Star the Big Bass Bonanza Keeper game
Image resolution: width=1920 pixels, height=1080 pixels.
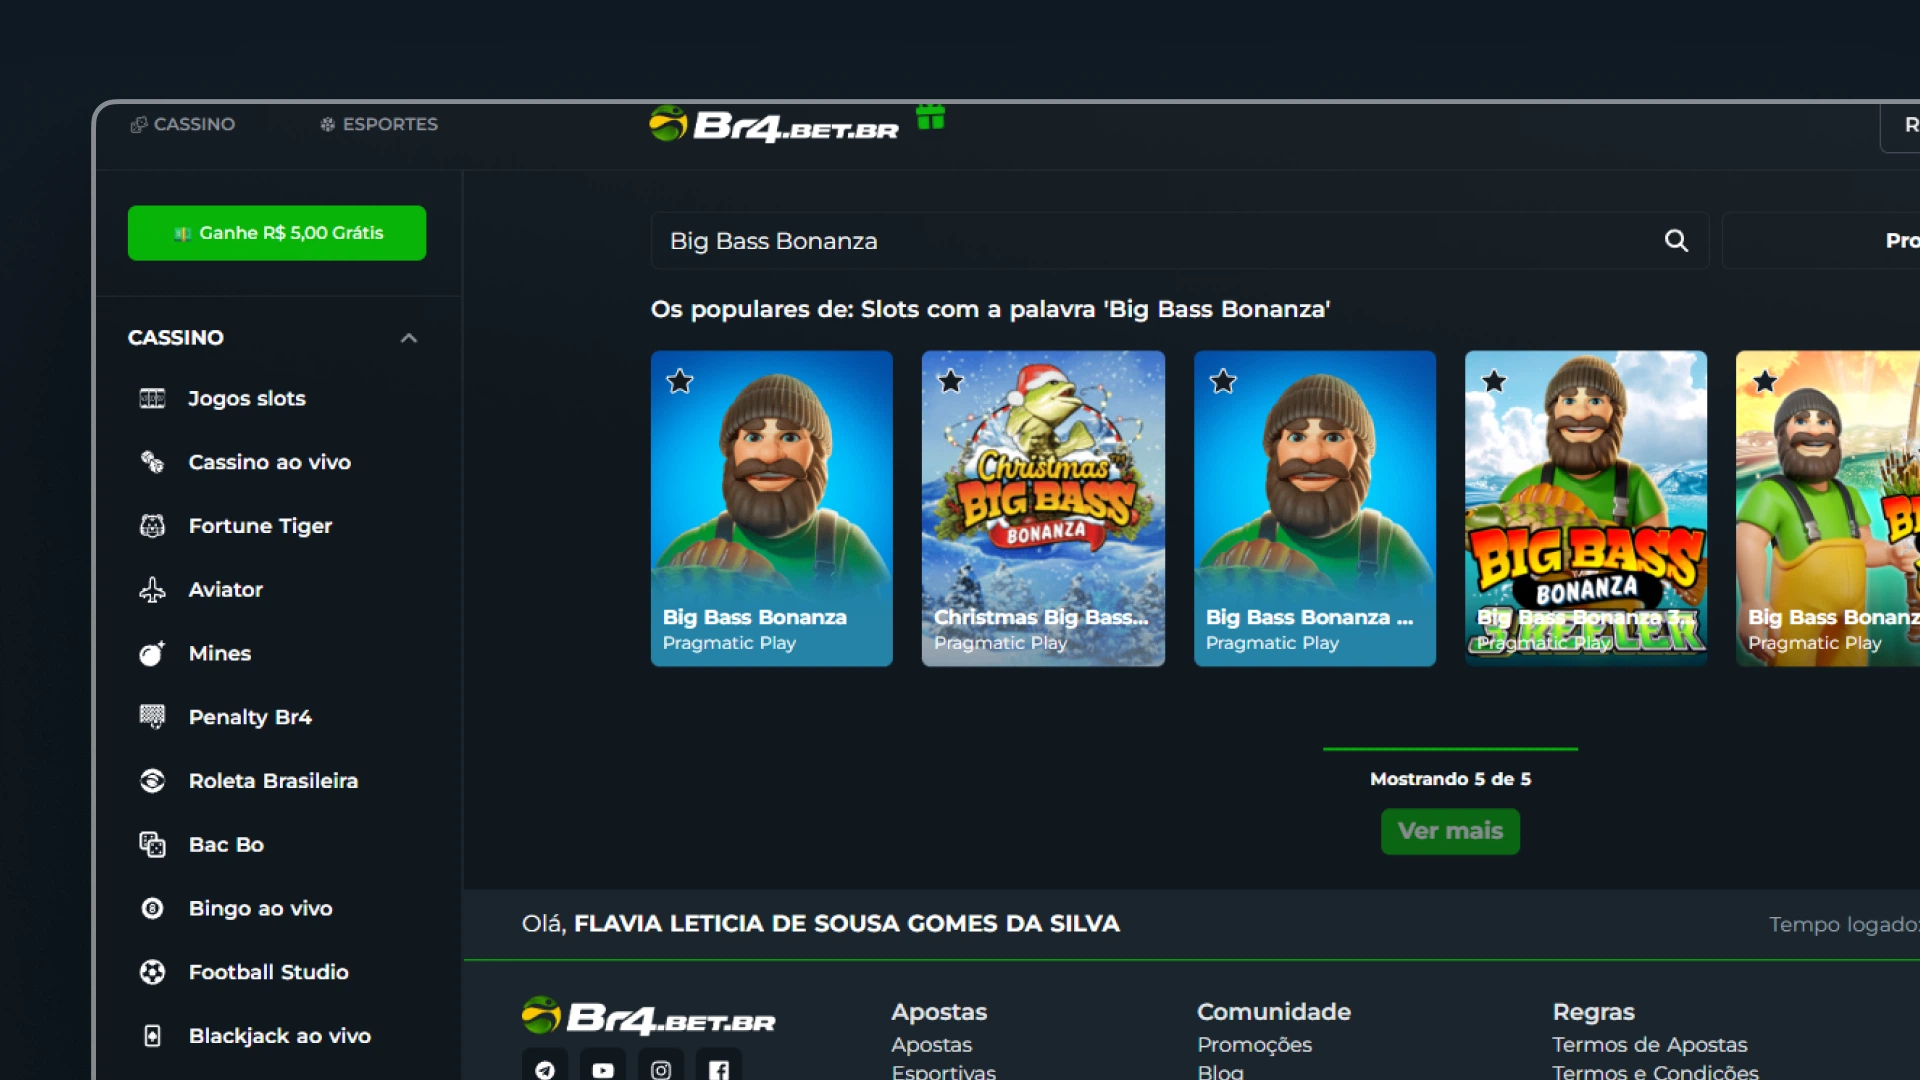pos(1494,381)
